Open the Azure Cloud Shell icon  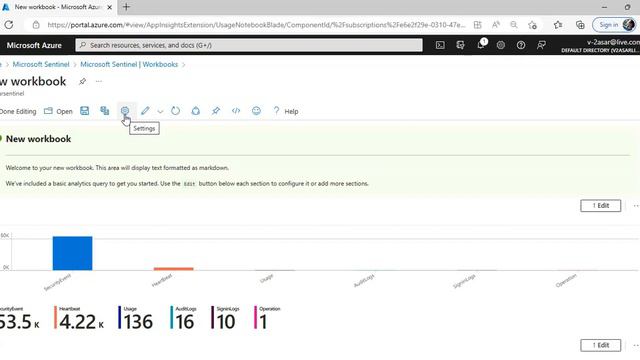440,45
